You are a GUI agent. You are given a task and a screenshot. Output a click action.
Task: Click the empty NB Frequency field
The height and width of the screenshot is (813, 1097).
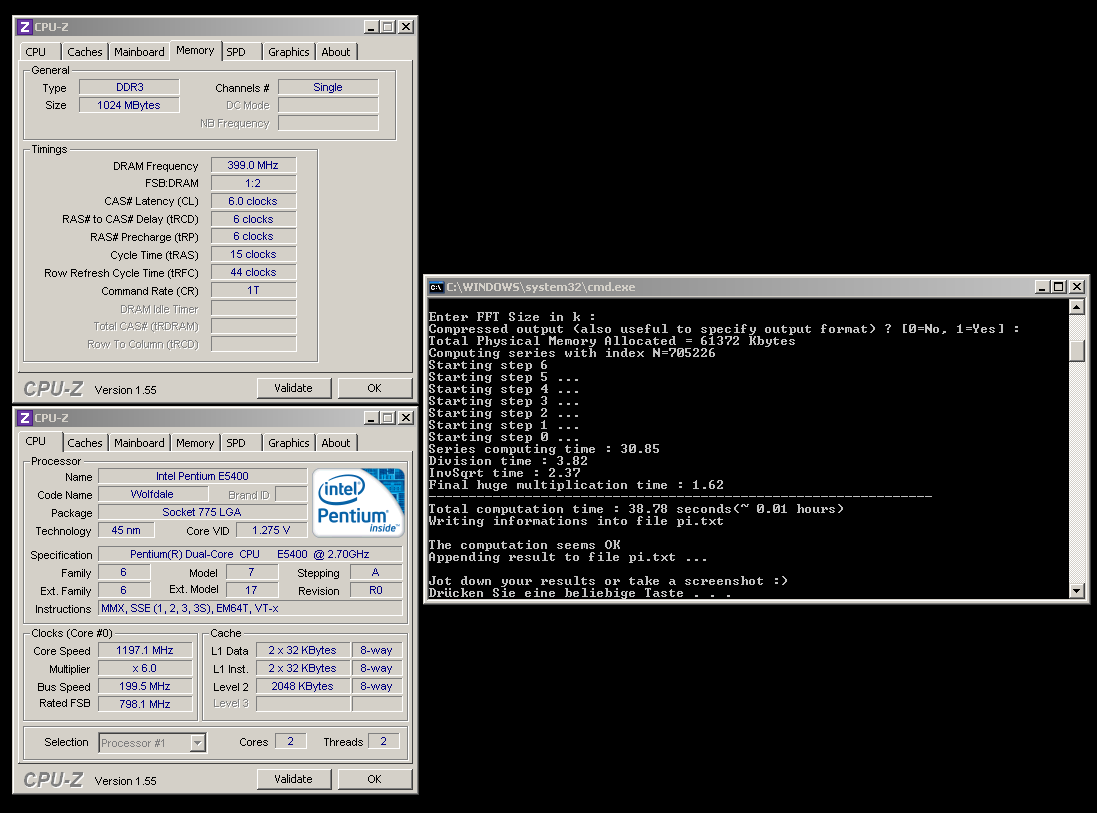[x=328, y=123]
